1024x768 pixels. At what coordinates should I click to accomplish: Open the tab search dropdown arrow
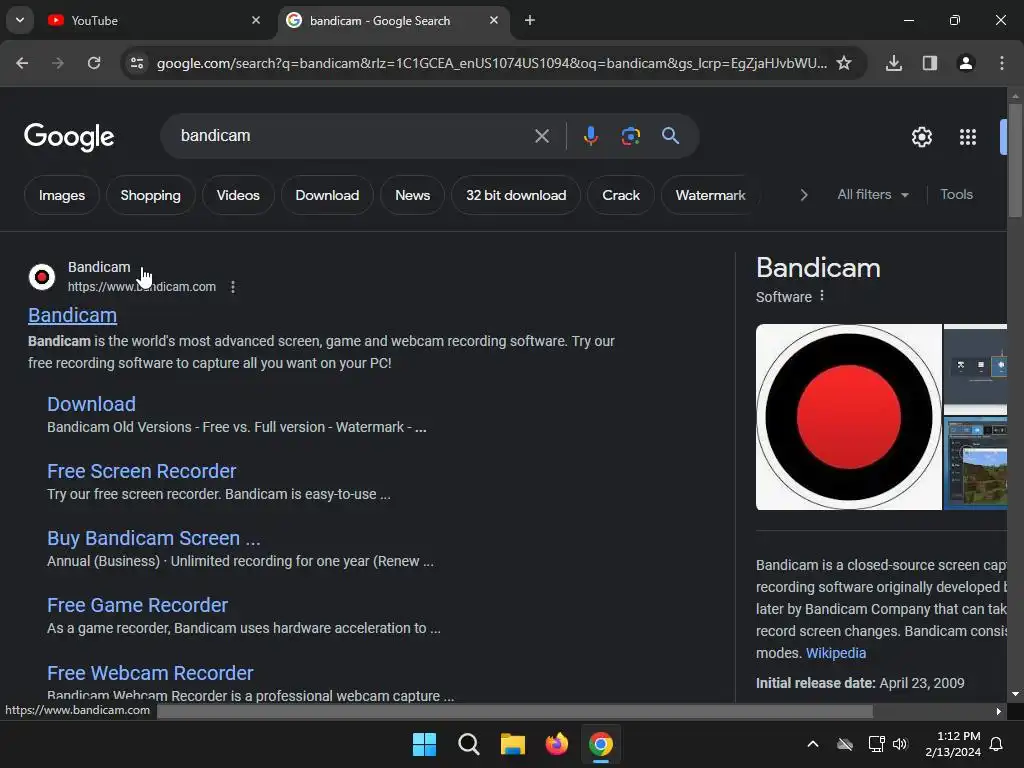click(x=20, y=20)
